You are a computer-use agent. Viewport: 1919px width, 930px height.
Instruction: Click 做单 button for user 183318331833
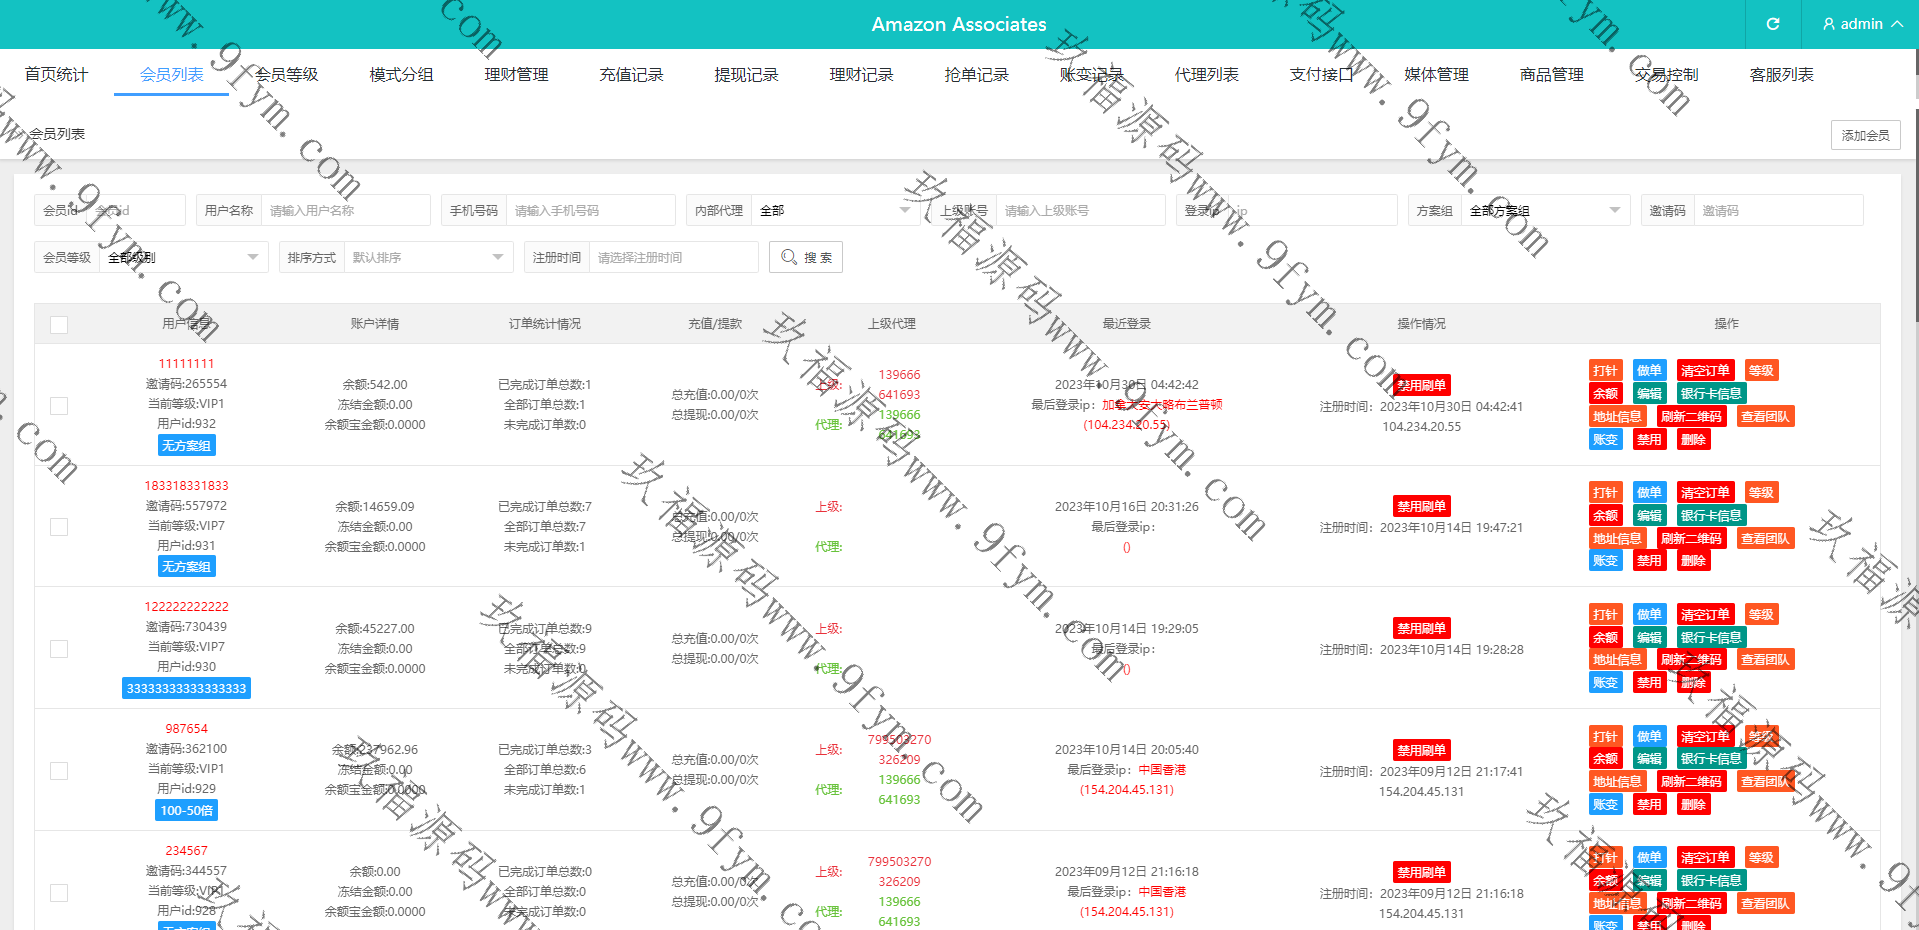(x=1649, y=493)
